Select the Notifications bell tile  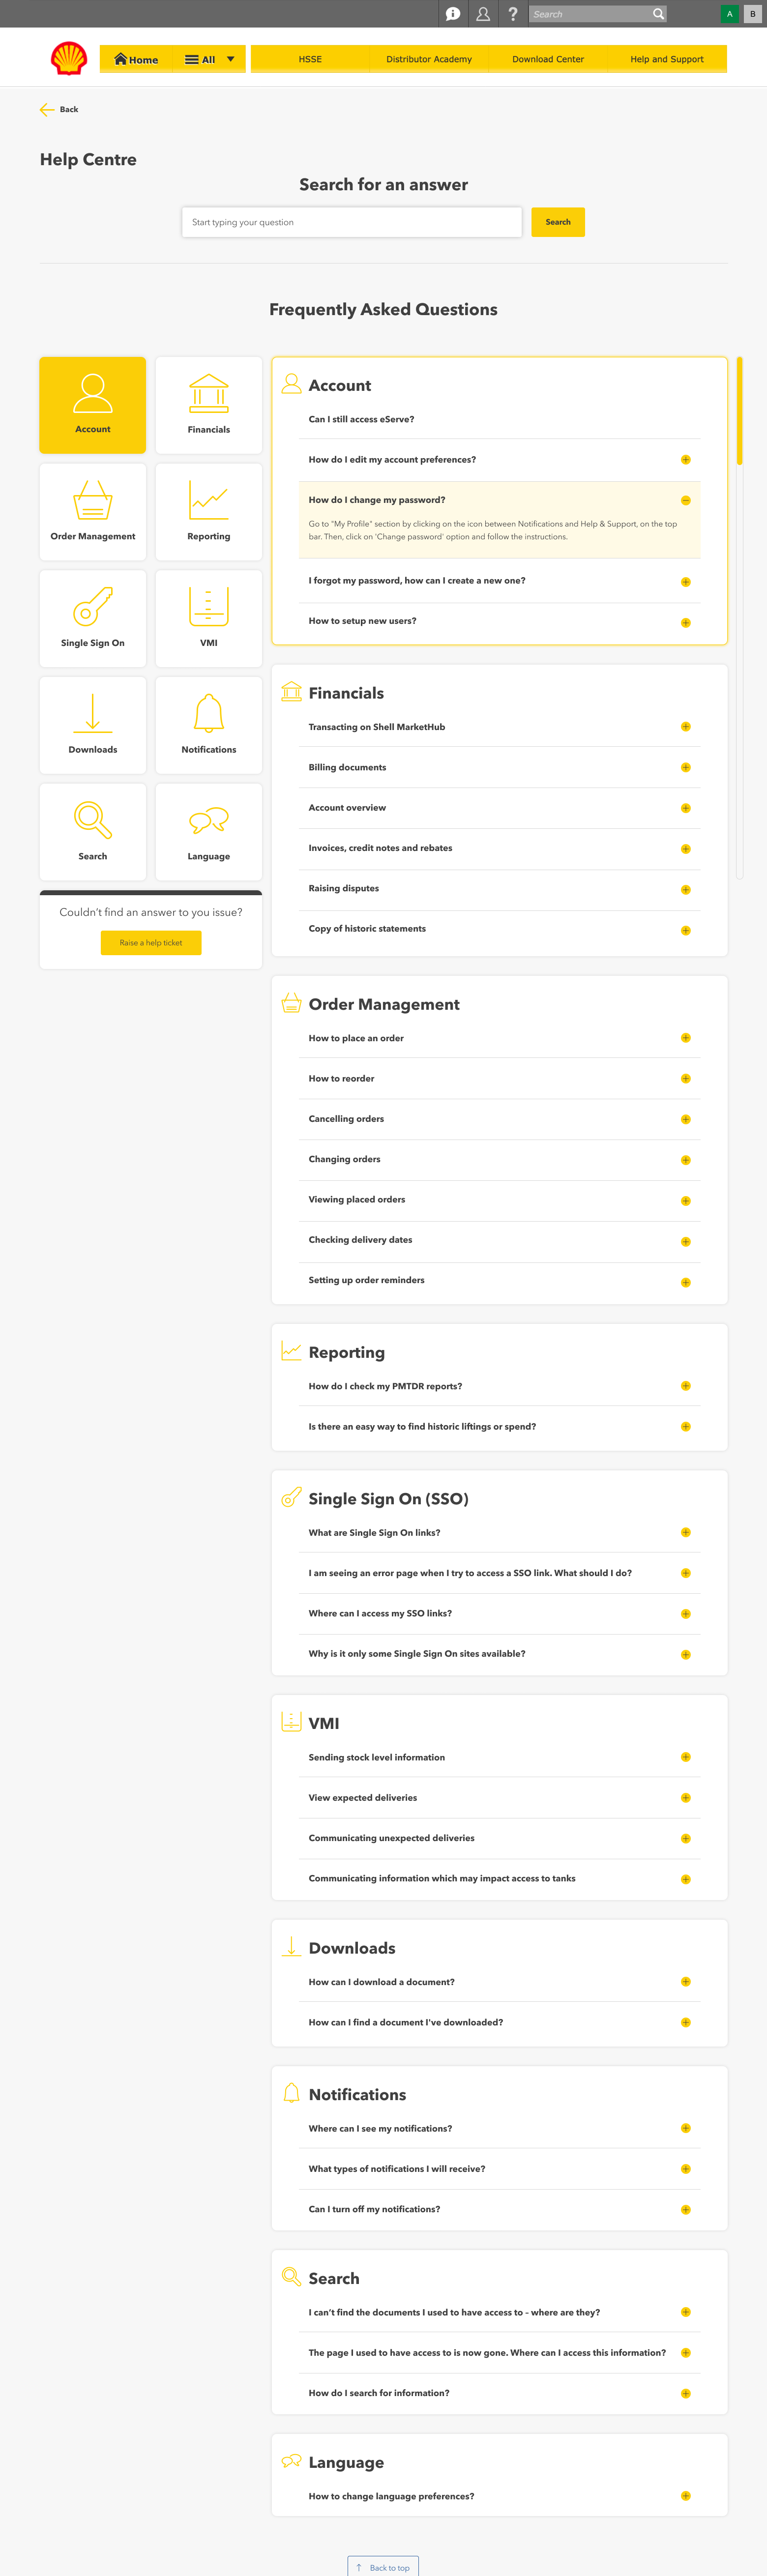point(209,725)
